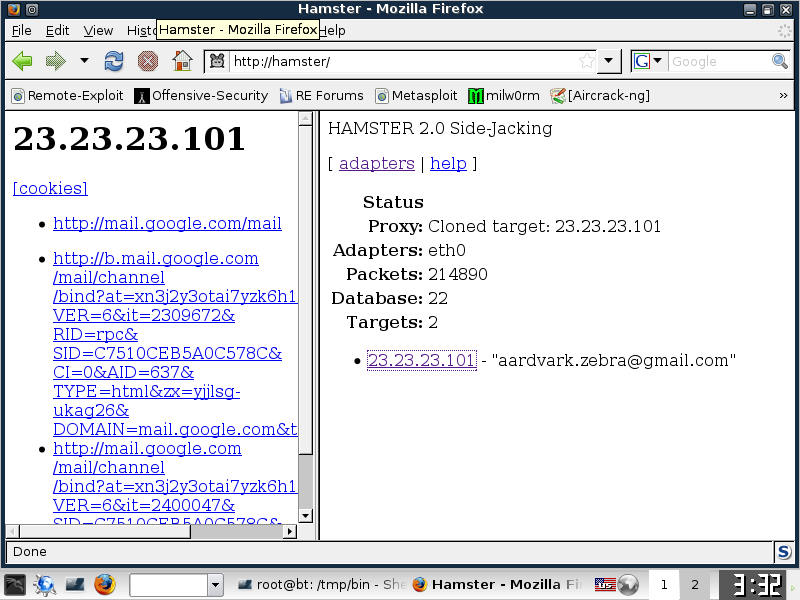Open the Metasploit bookmark

click(416, 95)
